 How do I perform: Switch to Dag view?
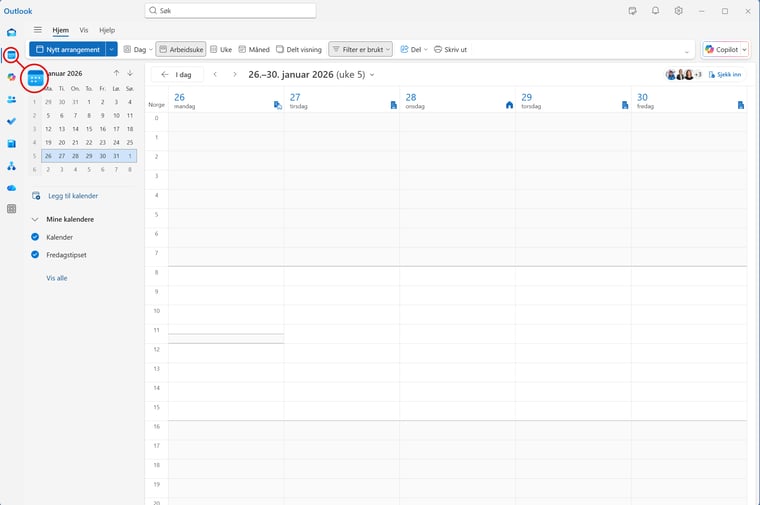click(135, 49)
